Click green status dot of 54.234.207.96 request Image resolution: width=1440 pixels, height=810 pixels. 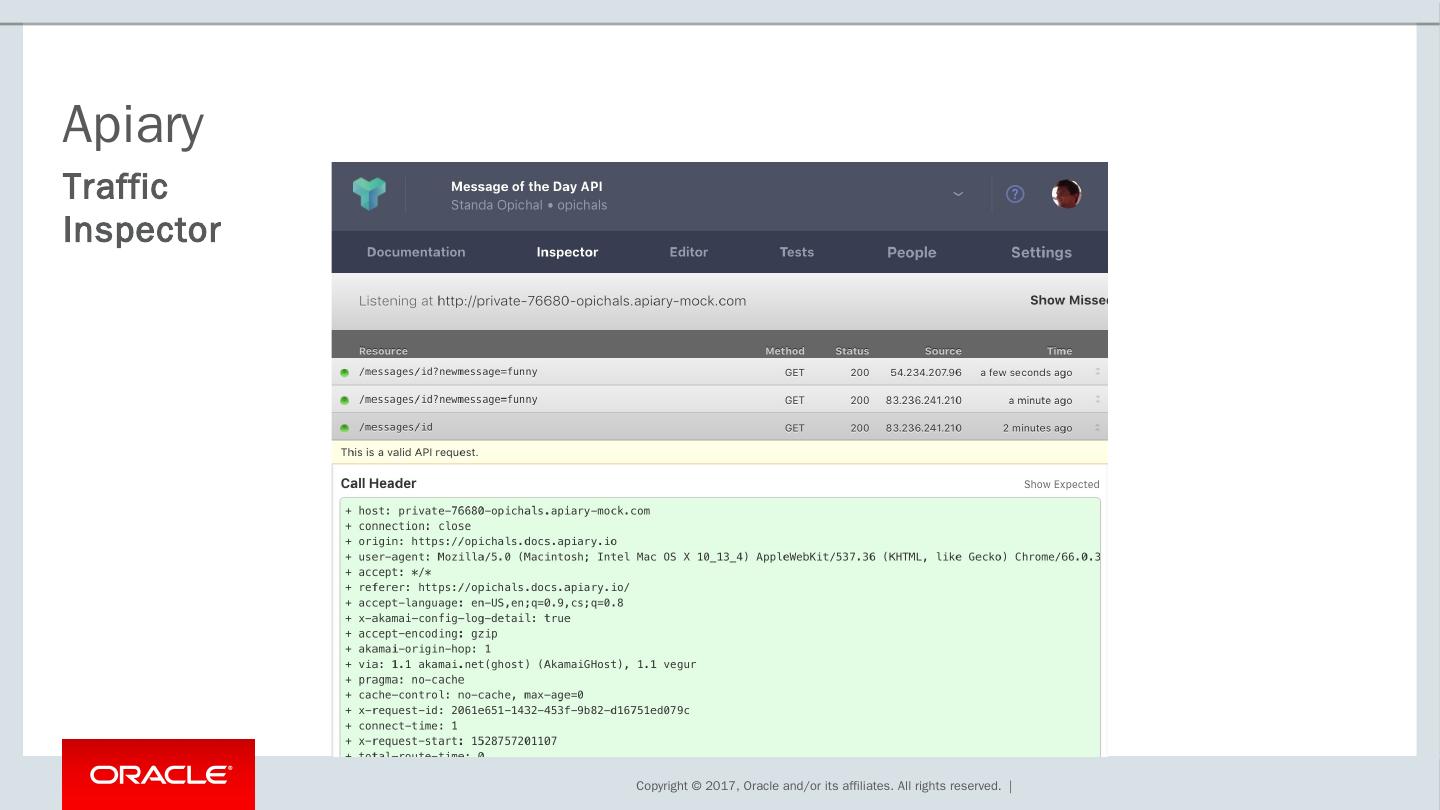345,373
